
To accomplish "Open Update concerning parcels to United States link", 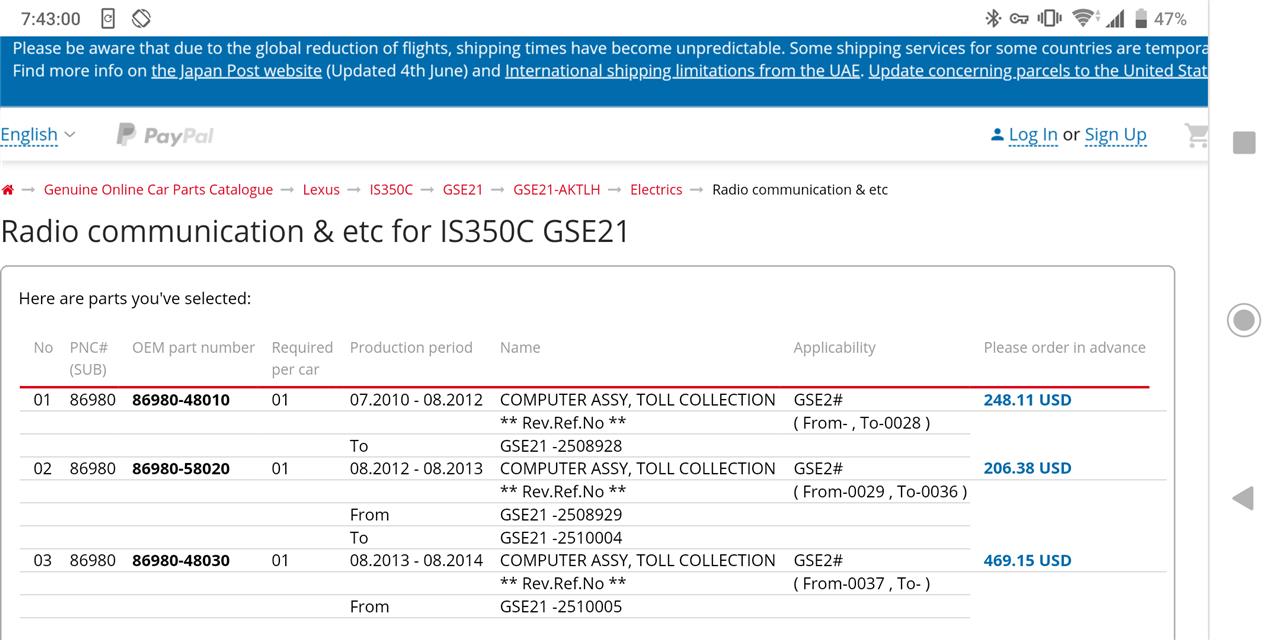I will (x=1038, y=71).
